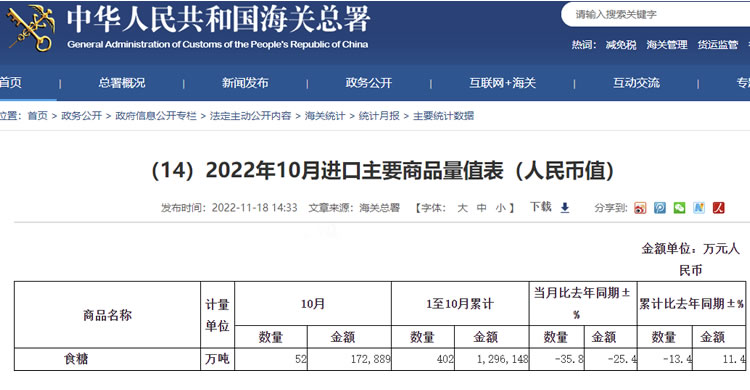This screenshot has height=390, width=750.
Task: Share via the blue Tencent Weibo icon
Action: point(660,208)
